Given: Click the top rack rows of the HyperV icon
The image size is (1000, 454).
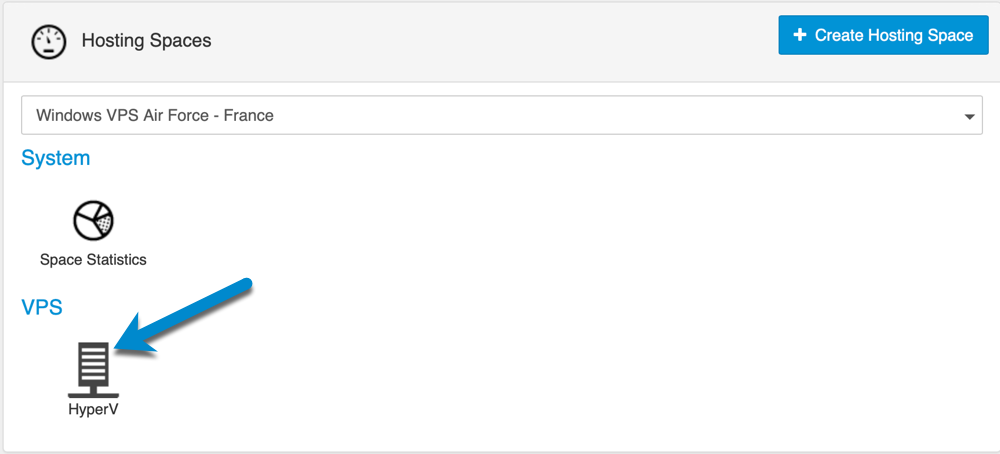Looking at the screenshot, I should click(93, 353).
